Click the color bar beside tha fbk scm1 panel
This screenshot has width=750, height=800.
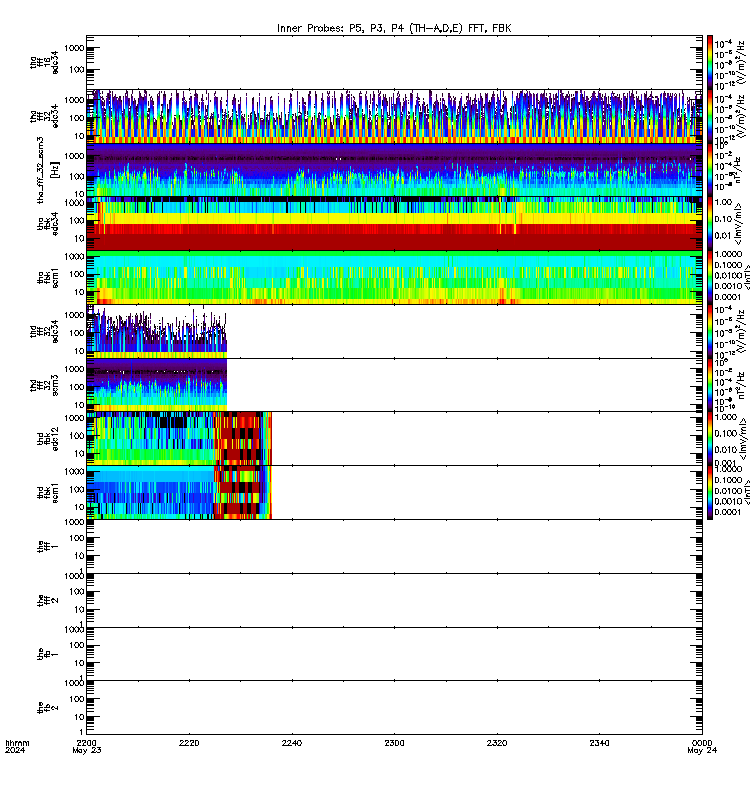710,278
